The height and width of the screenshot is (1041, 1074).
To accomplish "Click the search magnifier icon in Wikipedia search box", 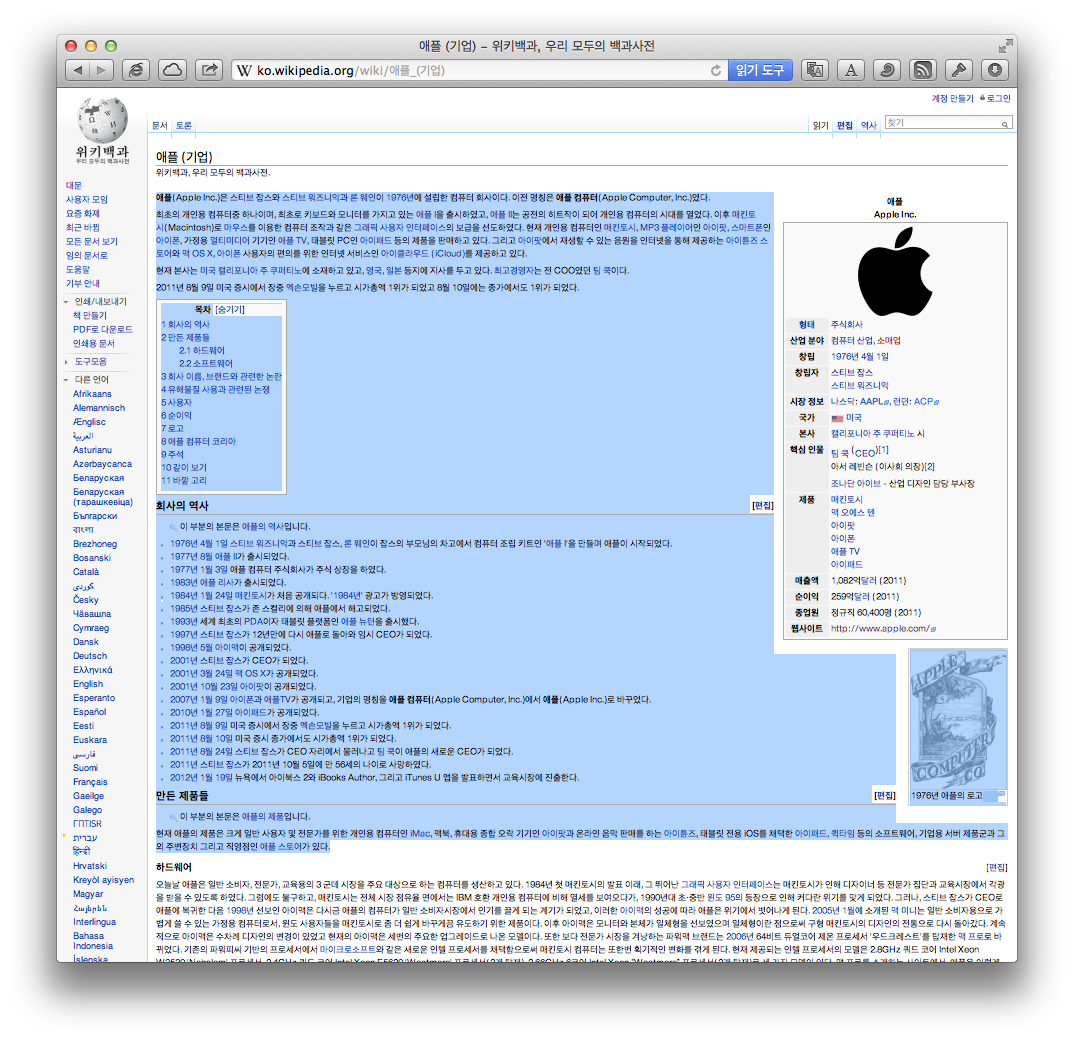I will (1005, 124).
